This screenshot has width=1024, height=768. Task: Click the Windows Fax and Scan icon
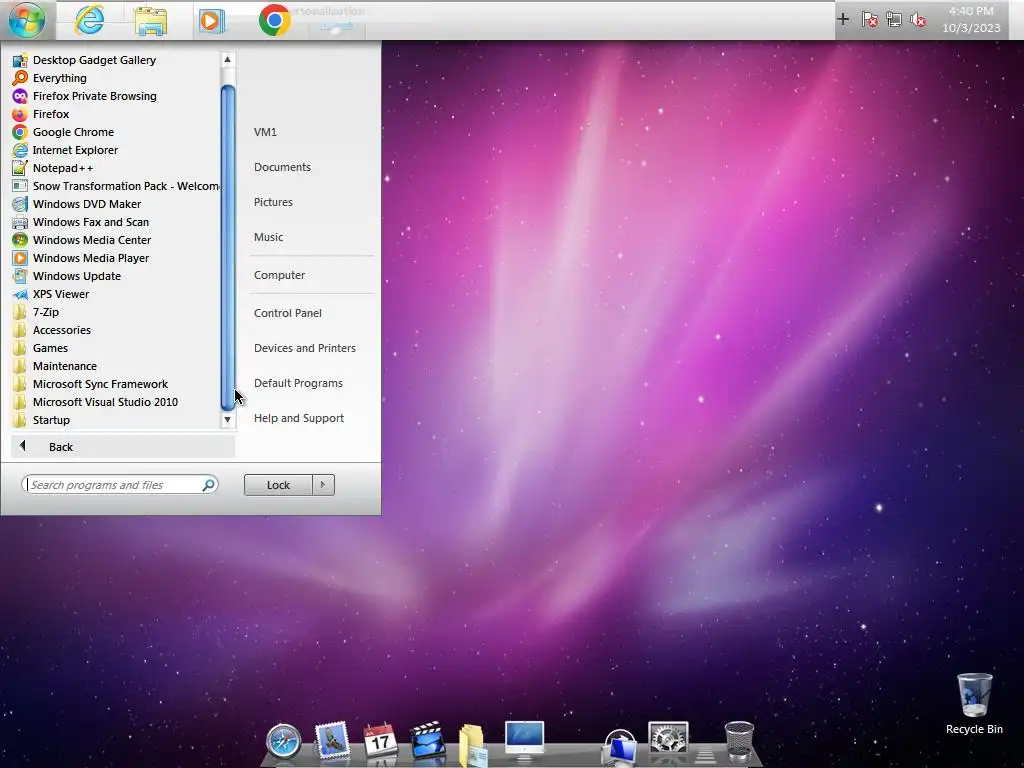point(20,222)
